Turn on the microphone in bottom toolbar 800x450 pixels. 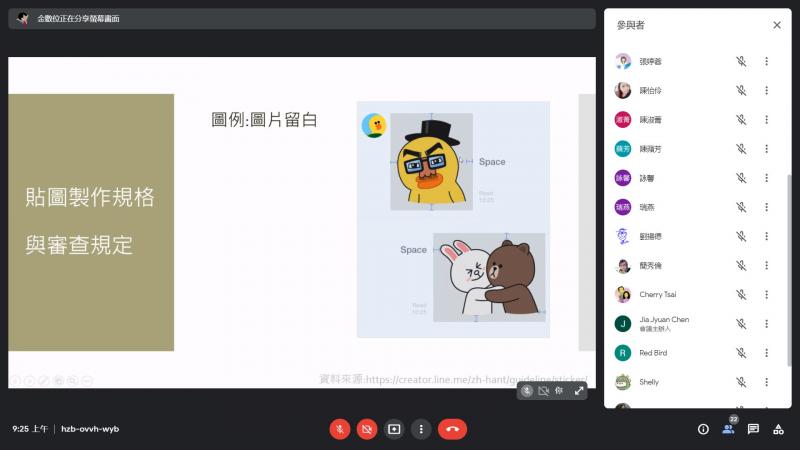pyautogui.click(x=340, y=429)
